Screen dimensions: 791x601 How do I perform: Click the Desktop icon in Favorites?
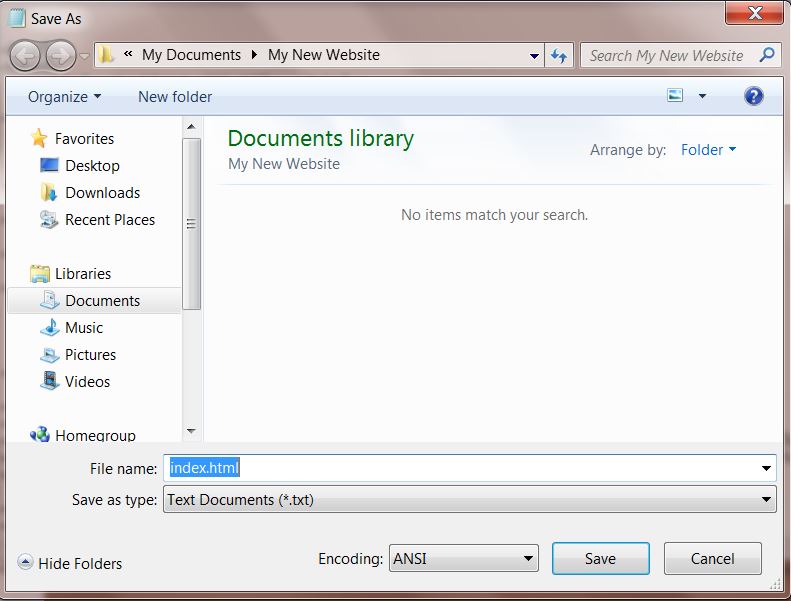pyautogui.click(x=49, y=165)
